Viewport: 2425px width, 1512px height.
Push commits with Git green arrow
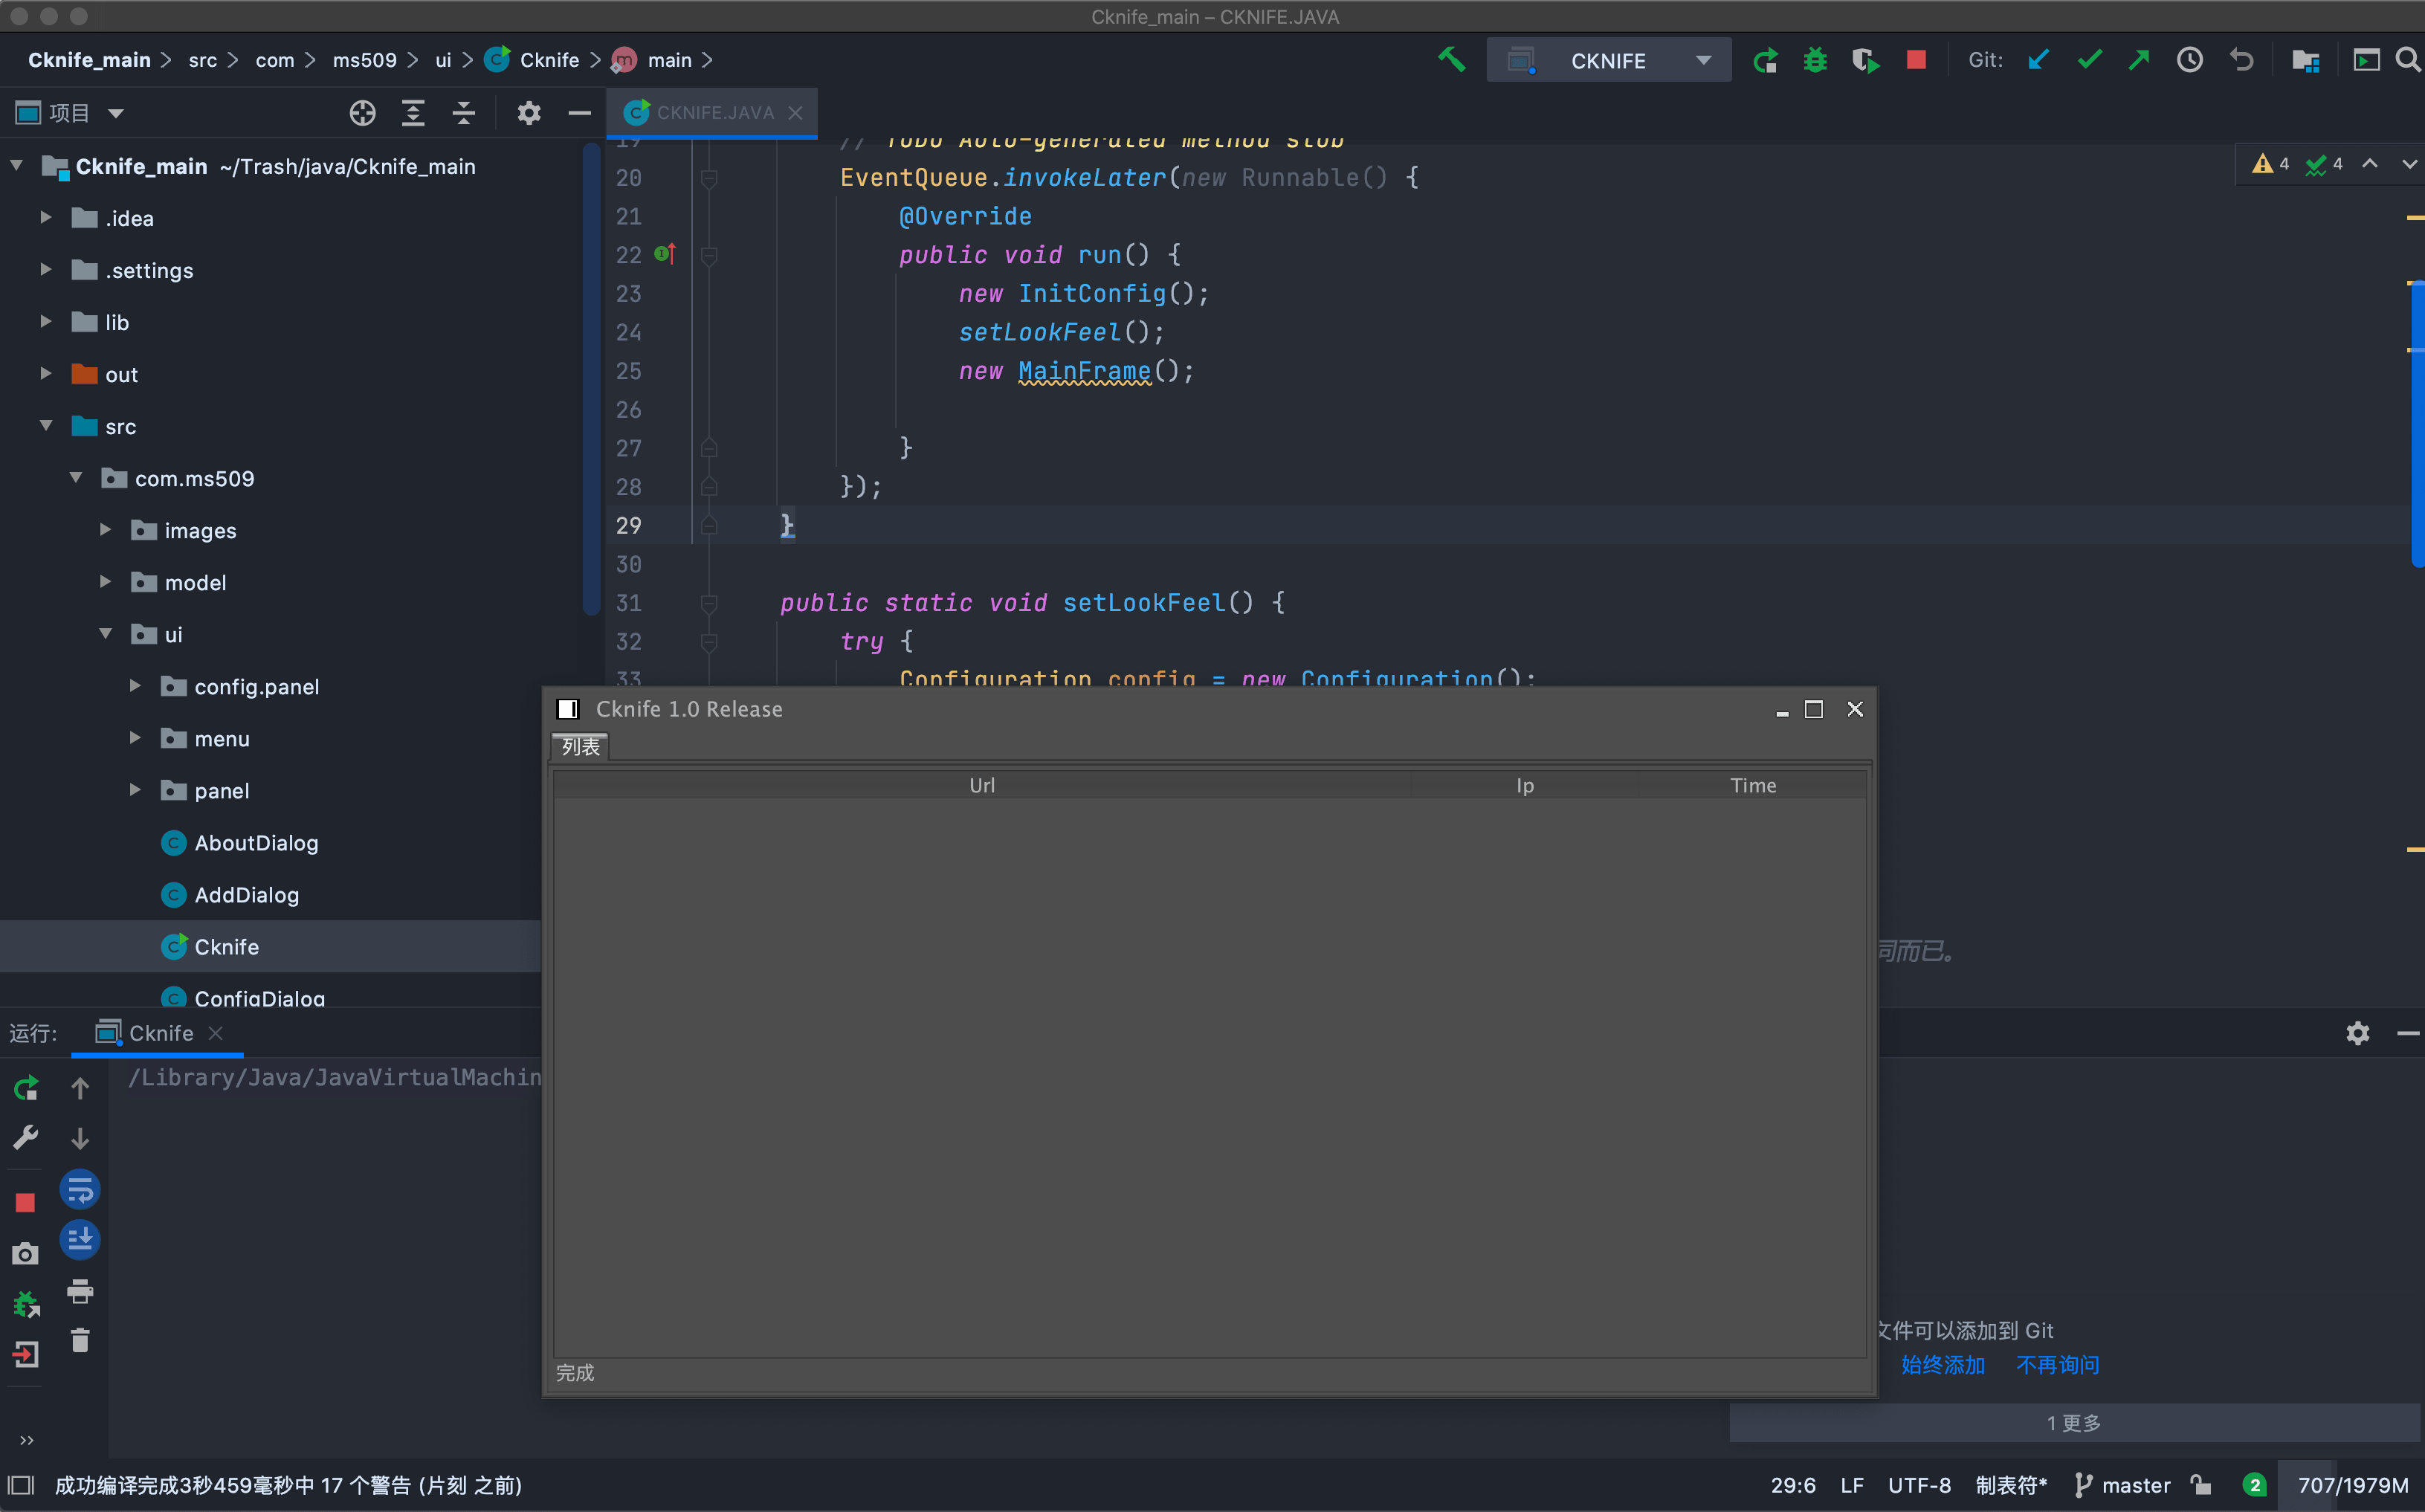[x=2139, y=60]
